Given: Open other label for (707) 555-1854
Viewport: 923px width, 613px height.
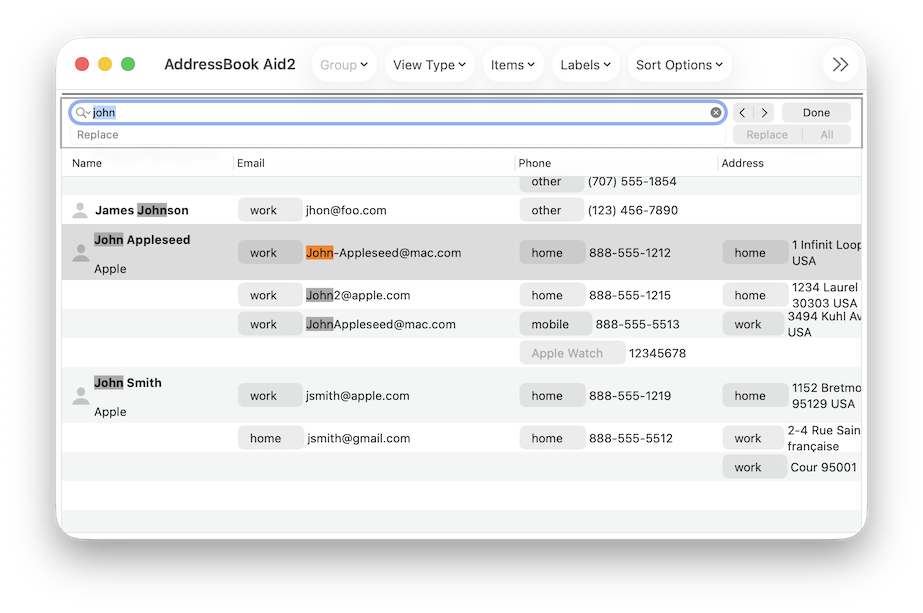Looking at the screenshot, I should pos(552,183).
